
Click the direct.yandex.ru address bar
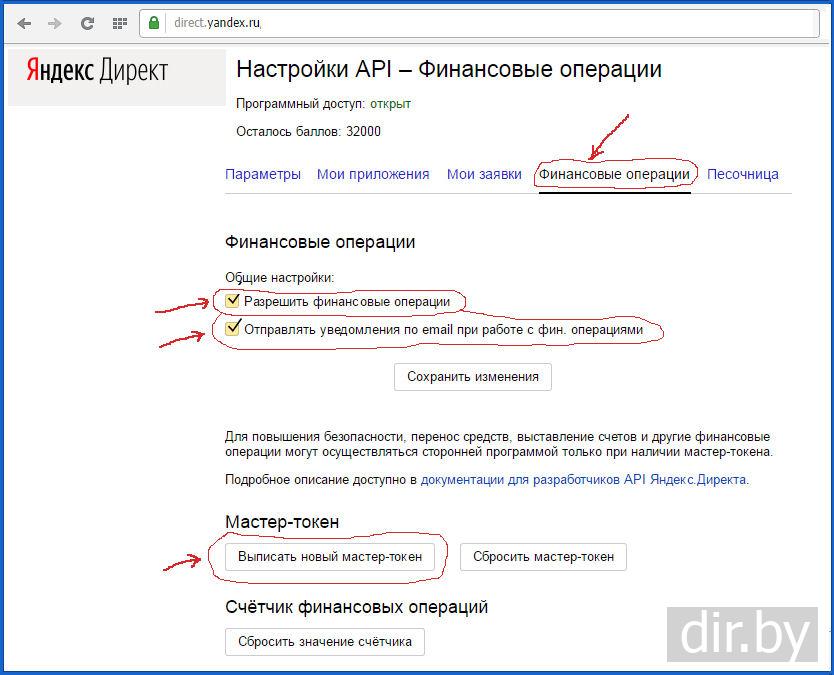pos(479,23)
